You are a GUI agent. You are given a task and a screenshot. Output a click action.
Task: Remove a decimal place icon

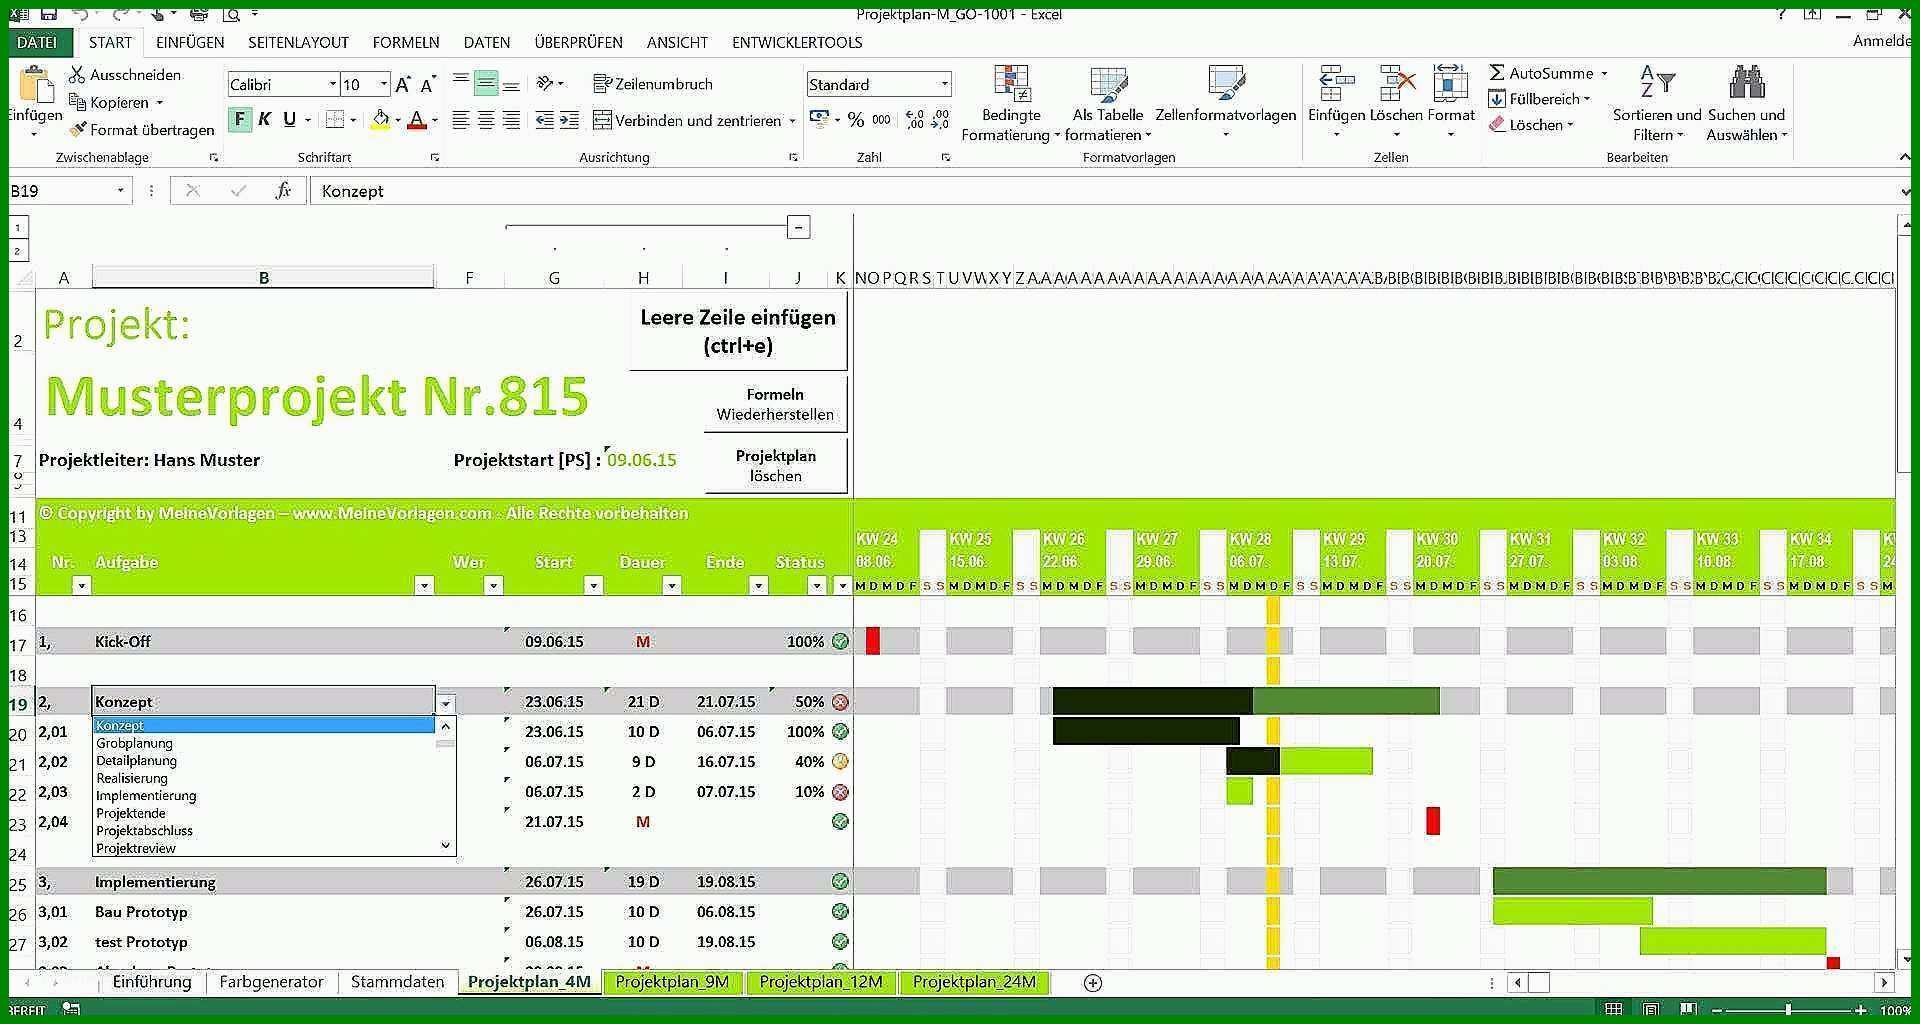point(941,120)
